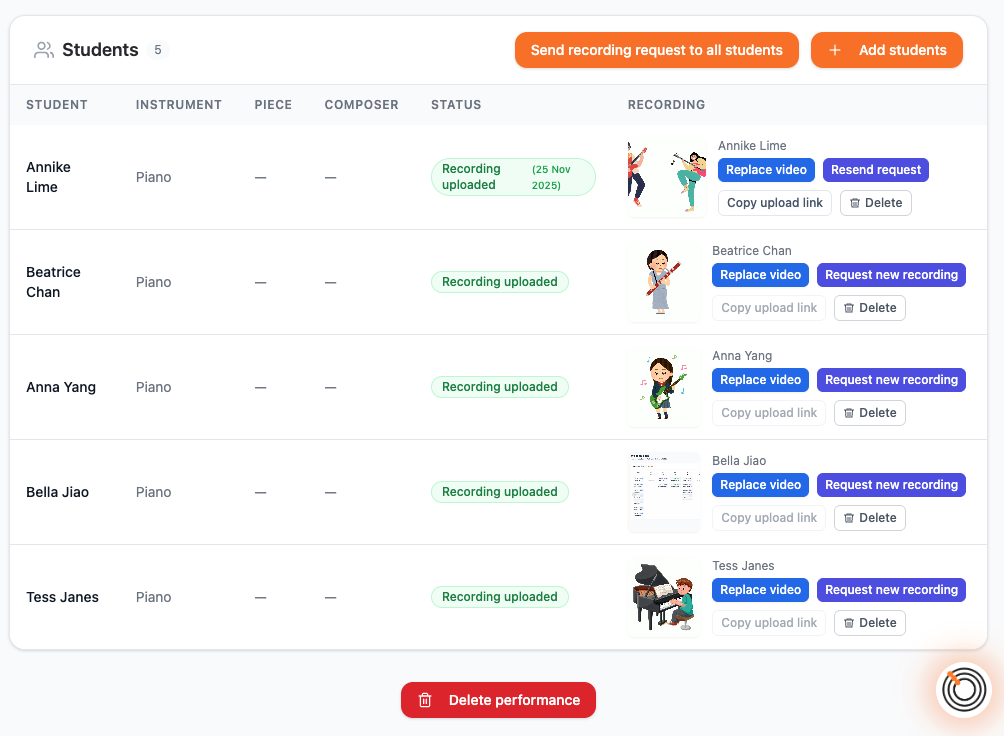The height and width of the screenshot is (736, 1004).
Task: Click Anna Yang's Recording uploaded status badge
Action: pyautogui.click(x=499, y=387)
